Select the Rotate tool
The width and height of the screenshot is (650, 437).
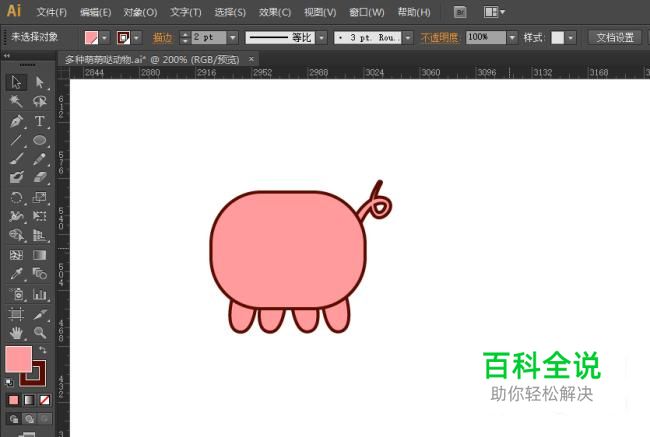coord(16,197)
